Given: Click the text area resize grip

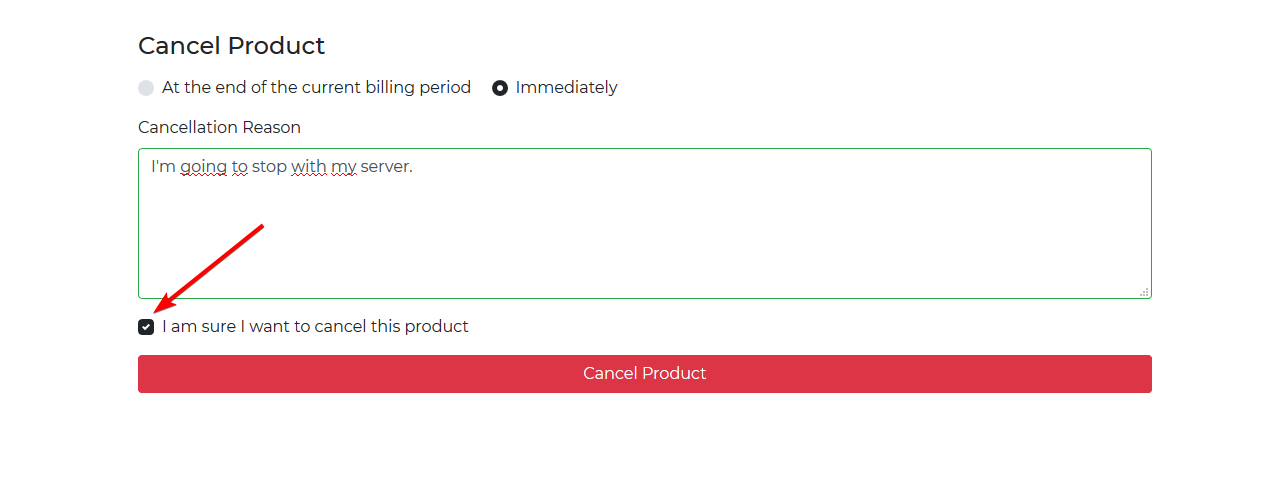Looking at the screenshot, I should pyautogui.click(x=1144, y=291).
